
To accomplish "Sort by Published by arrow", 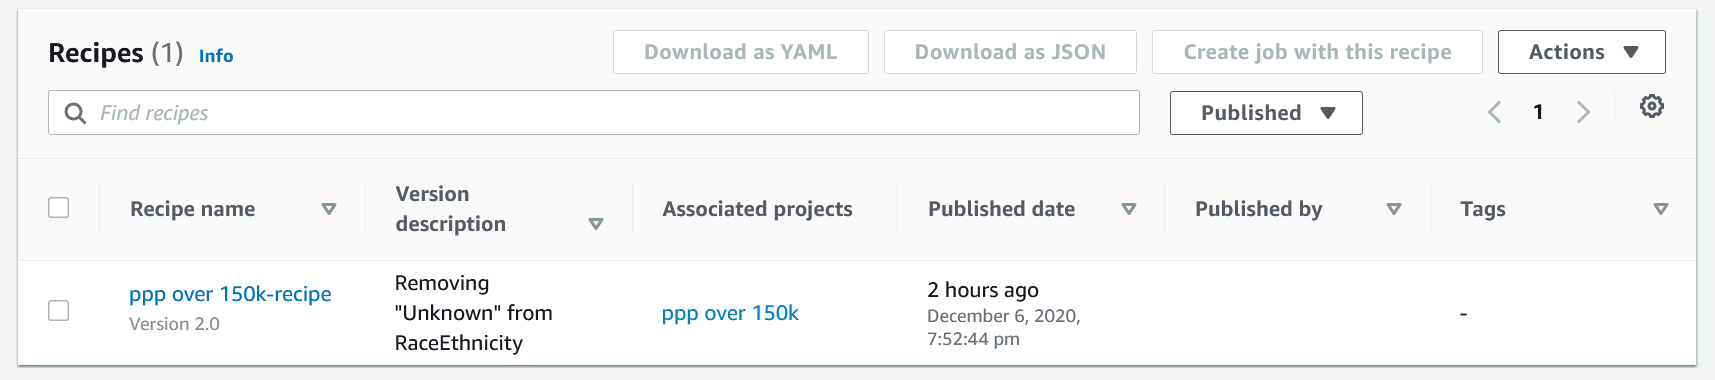I will 1394,209.
